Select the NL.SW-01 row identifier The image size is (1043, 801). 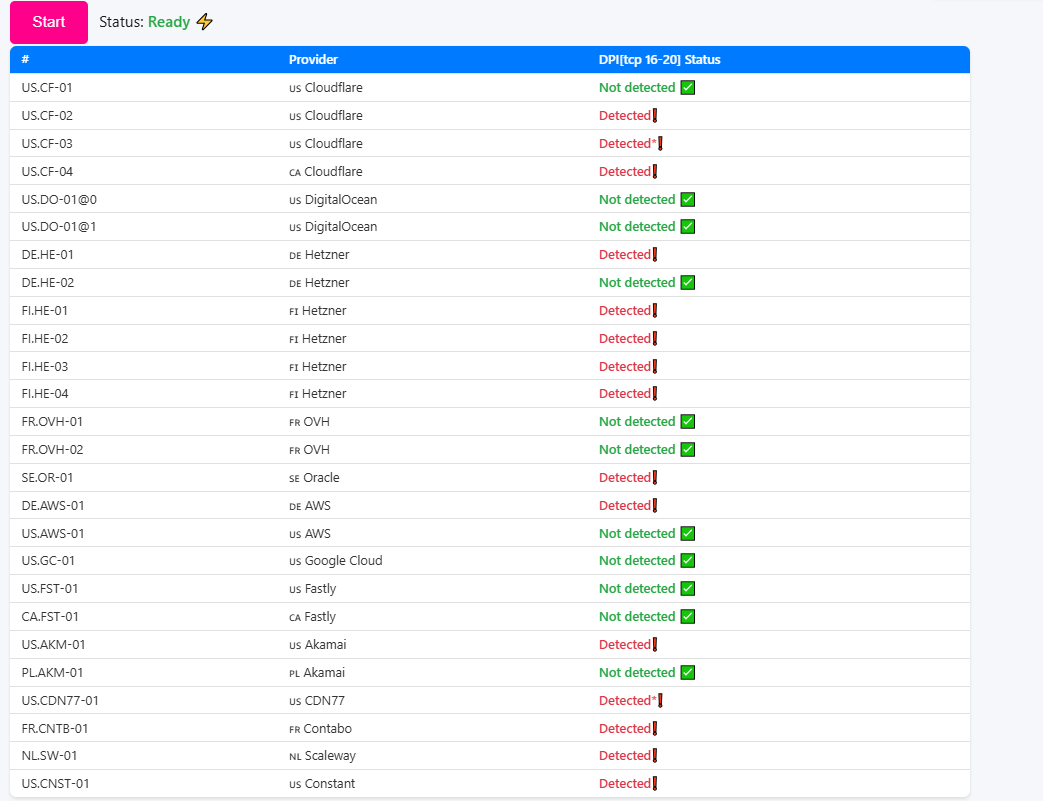[49, 756]
